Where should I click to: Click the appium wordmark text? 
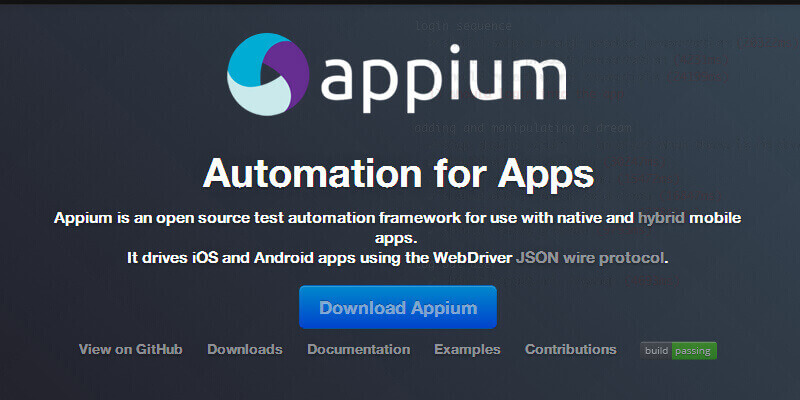[x=444, y=77]
